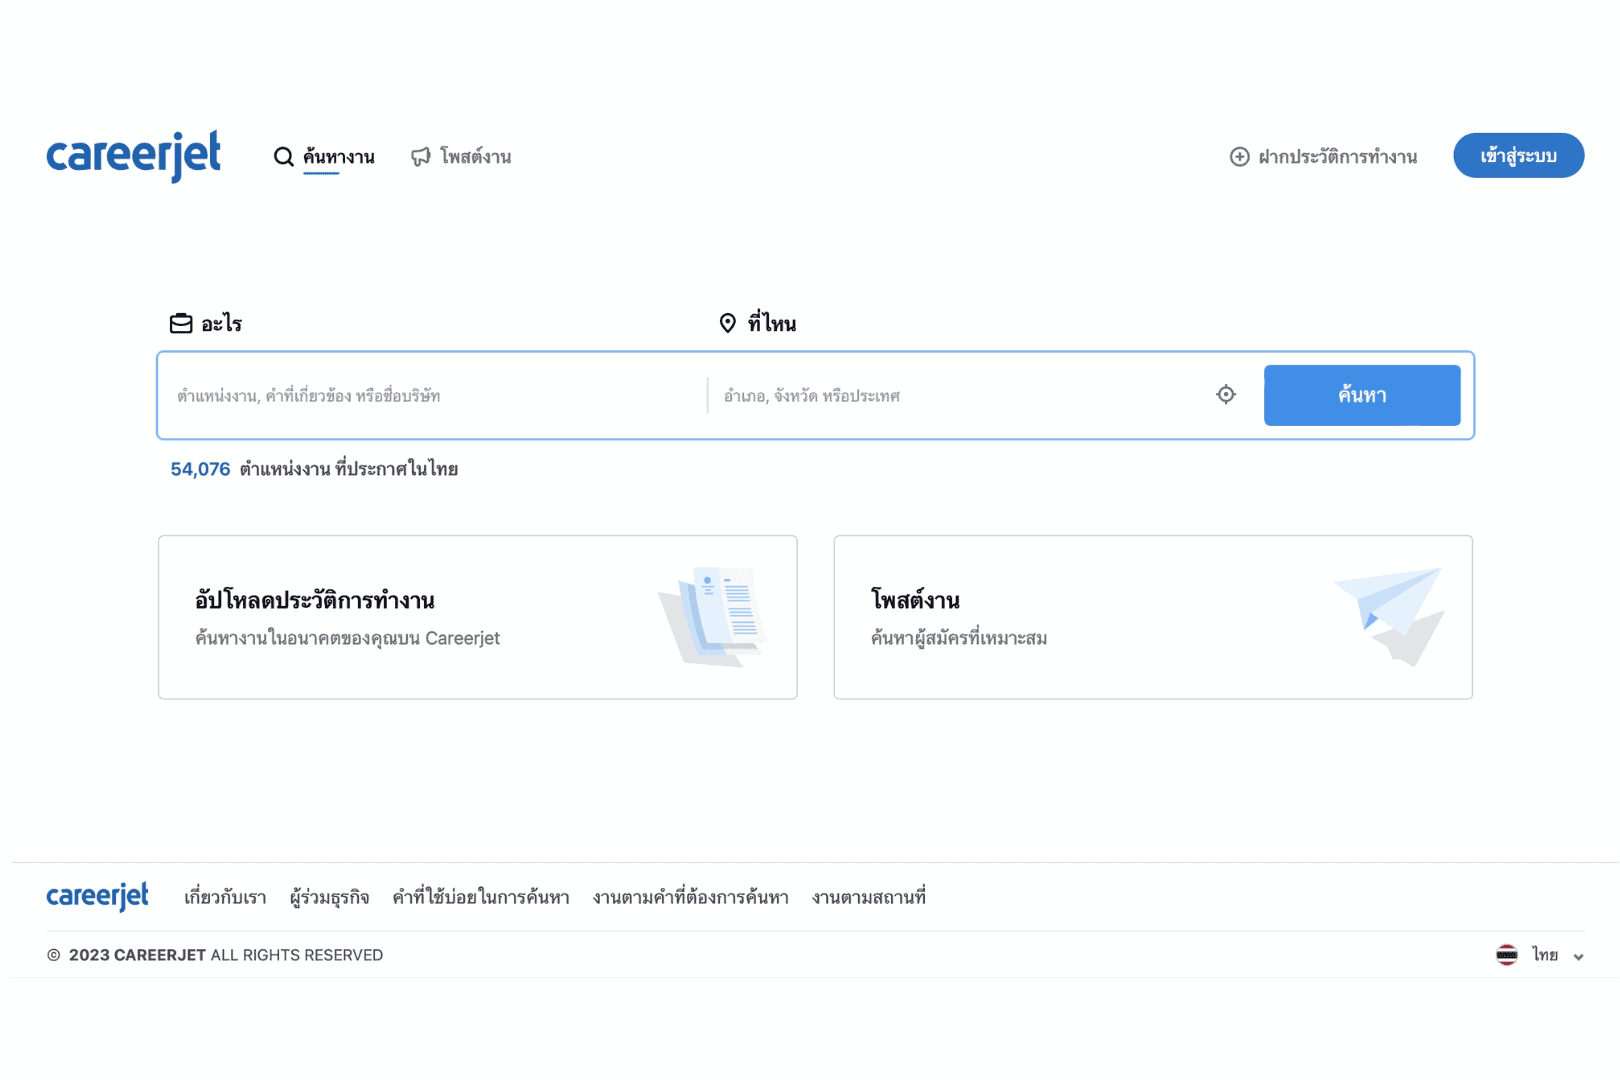Open footer link เกี่ยวกับเรา
Screen dimensions: 1620x1080
coord(225,897)
